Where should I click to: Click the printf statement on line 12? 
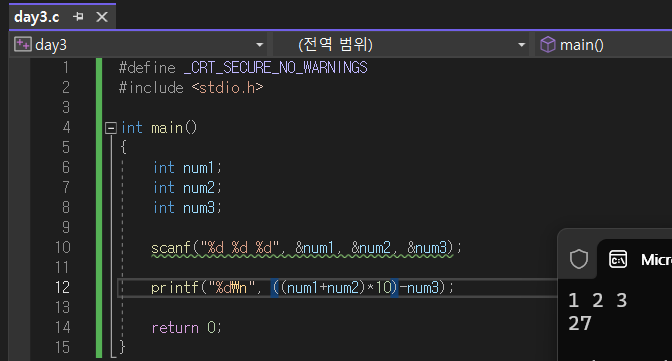pos(302,288)
